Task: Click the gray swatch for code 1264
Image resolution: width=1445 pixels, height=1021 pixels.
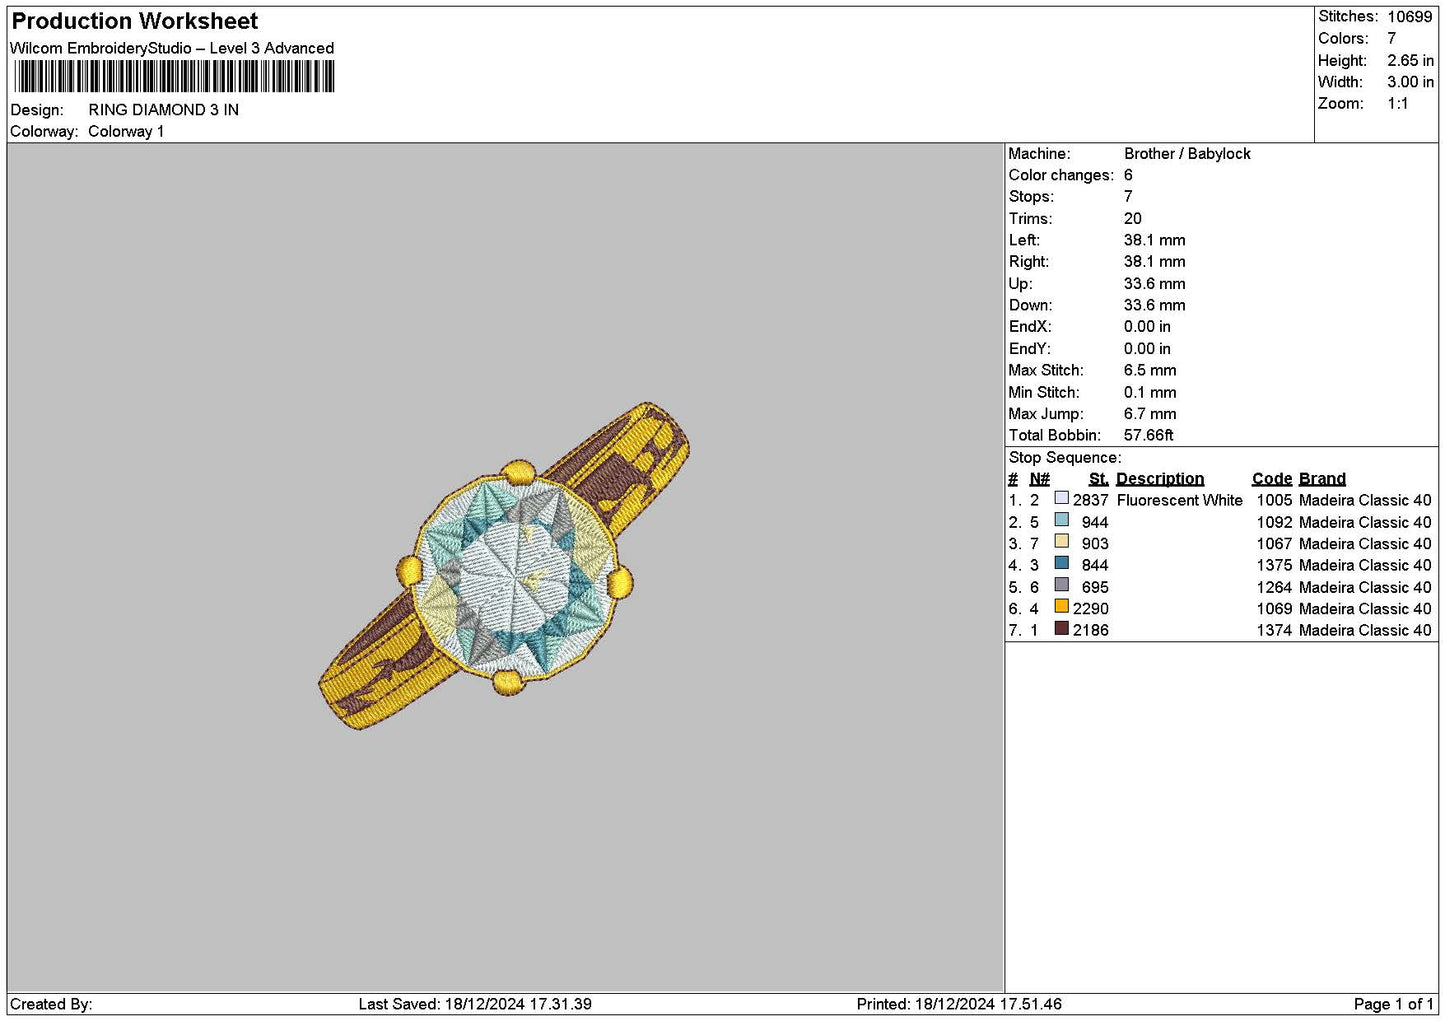Action: click(1061, 585)
